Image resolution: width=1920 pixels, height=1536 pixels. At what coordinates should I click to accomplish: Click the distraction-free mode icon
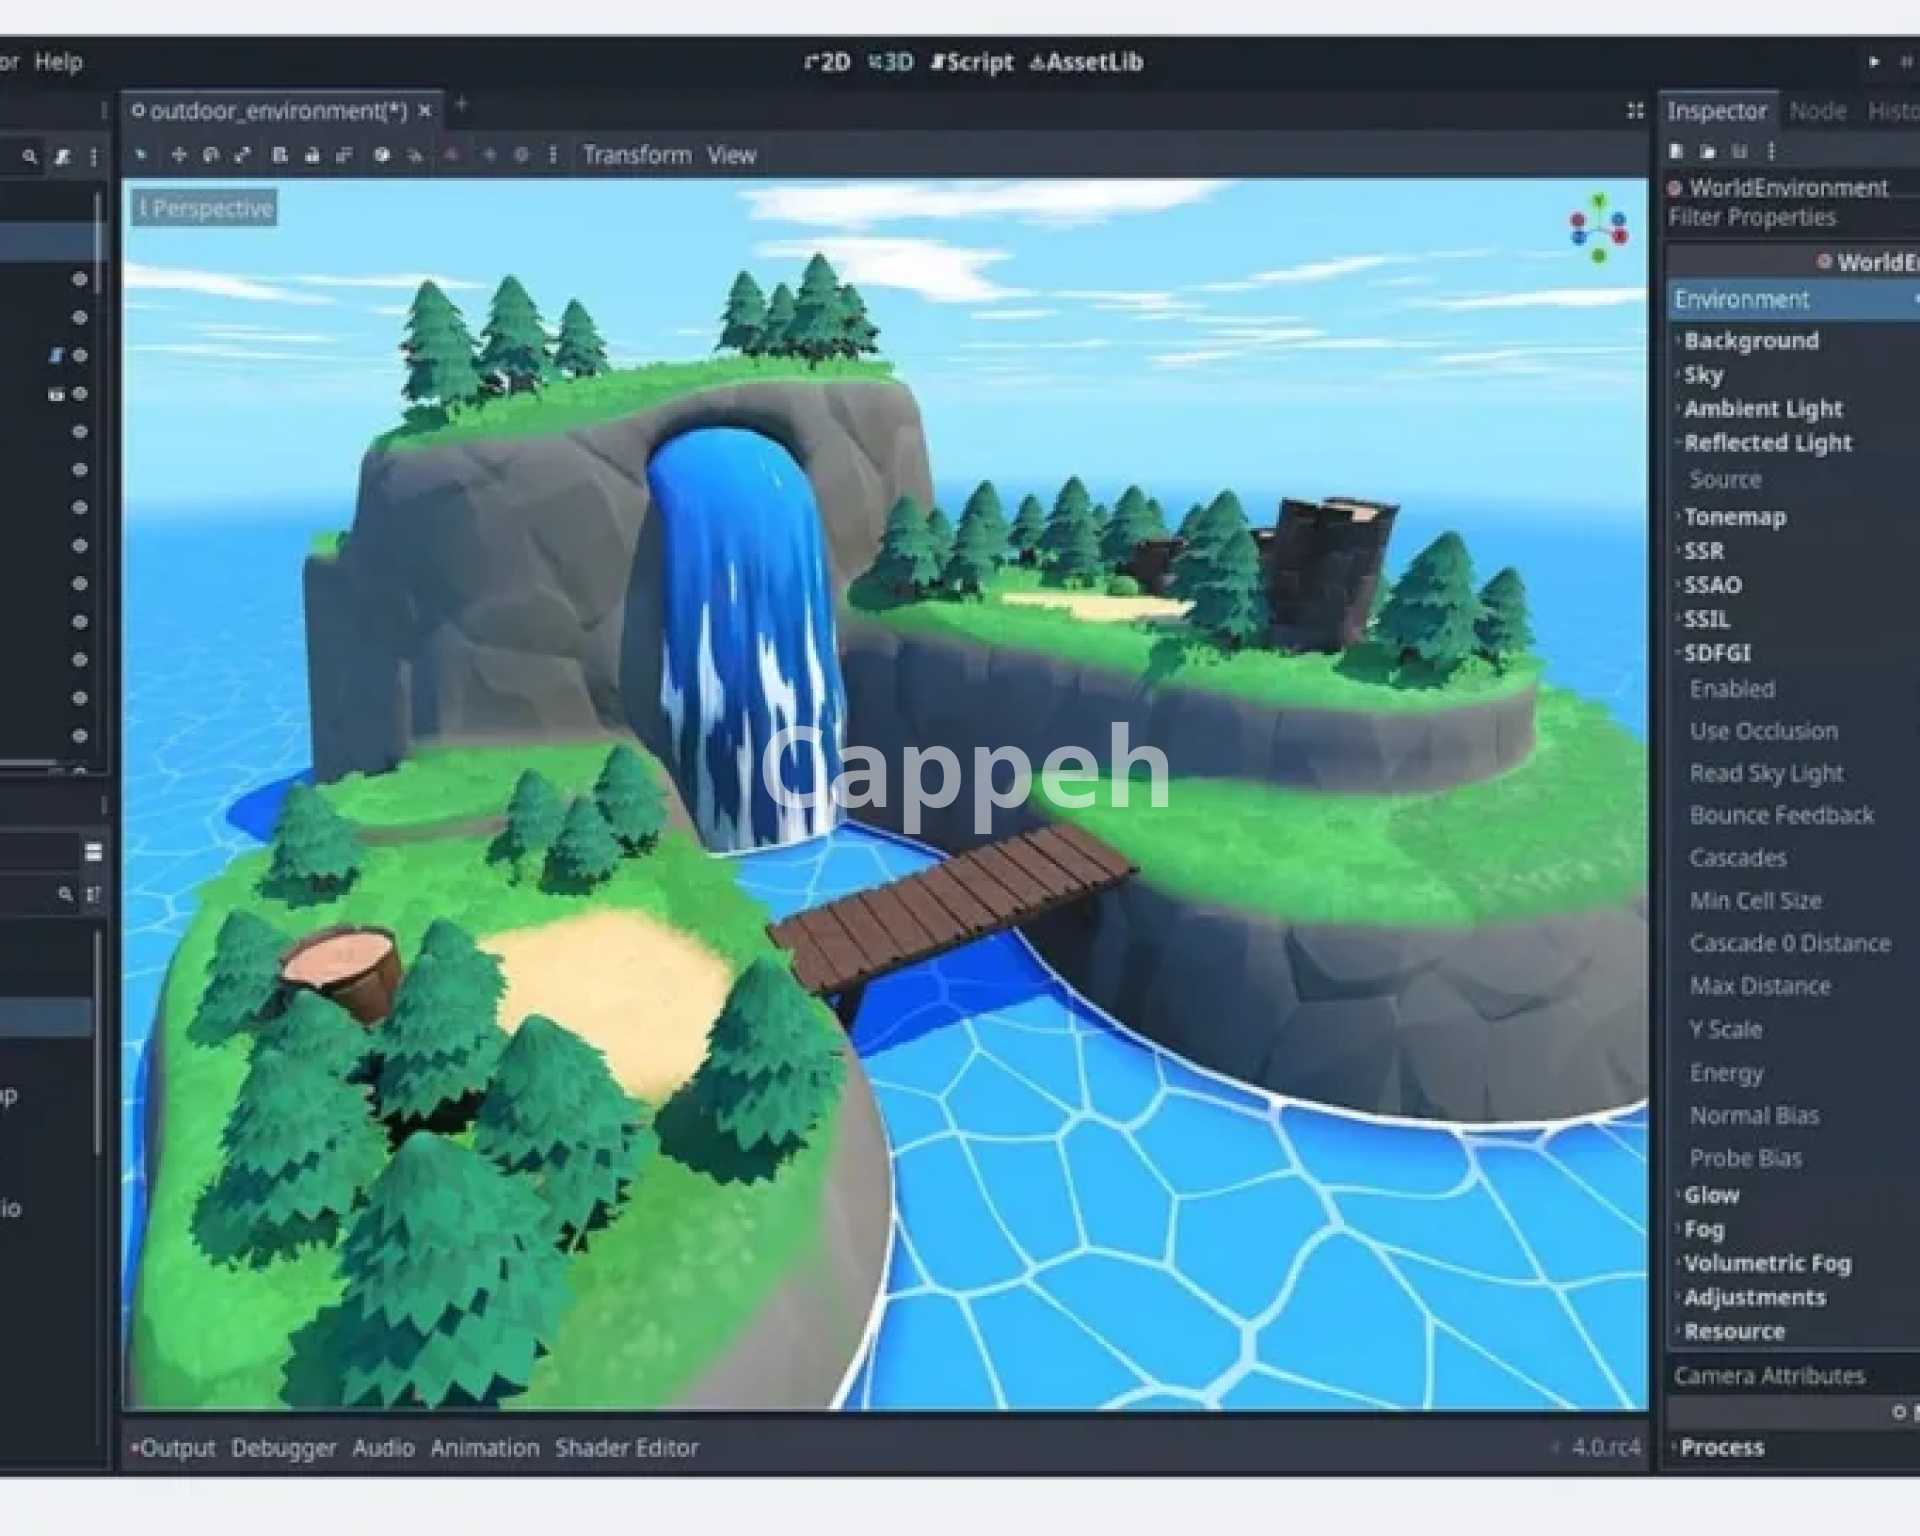[x=1635, y=111]
